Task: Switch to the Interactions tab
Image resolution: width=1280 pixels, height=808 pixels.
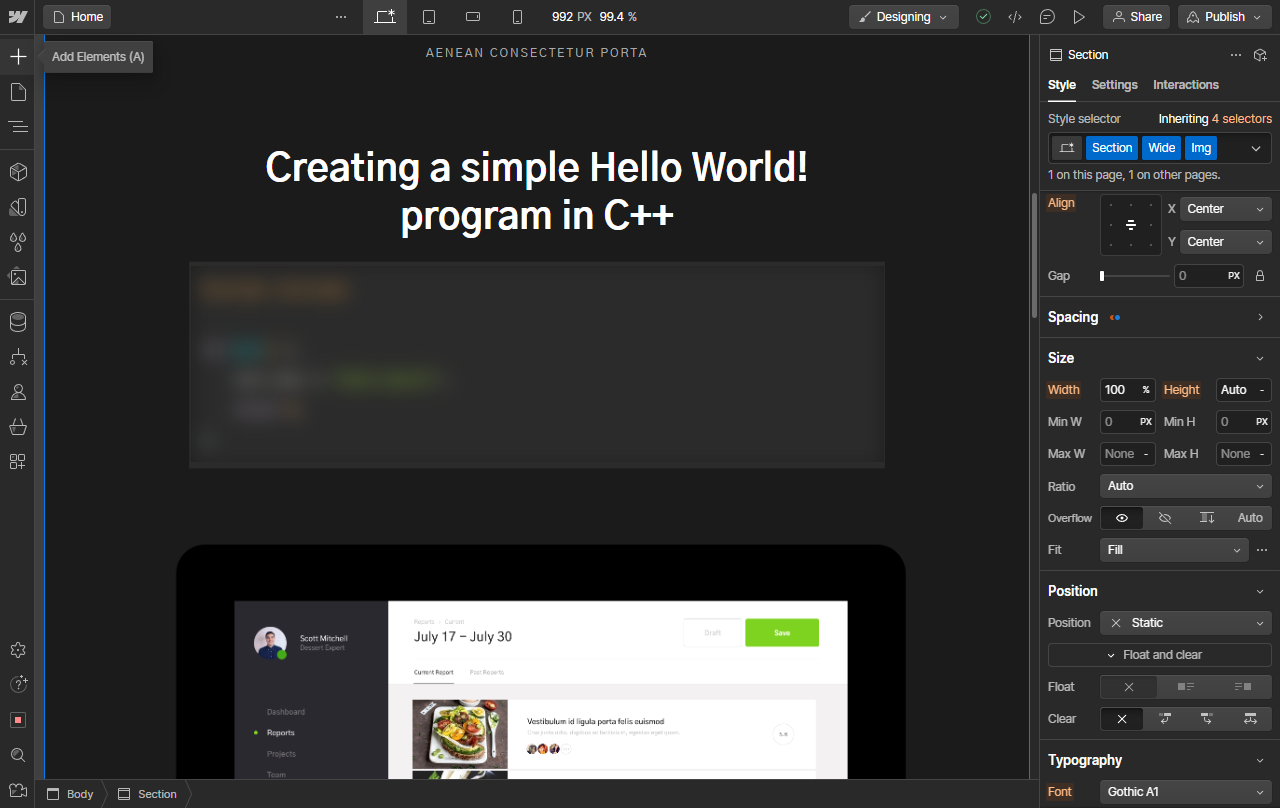Action: pyautogui.click(x=1186, y=85)
